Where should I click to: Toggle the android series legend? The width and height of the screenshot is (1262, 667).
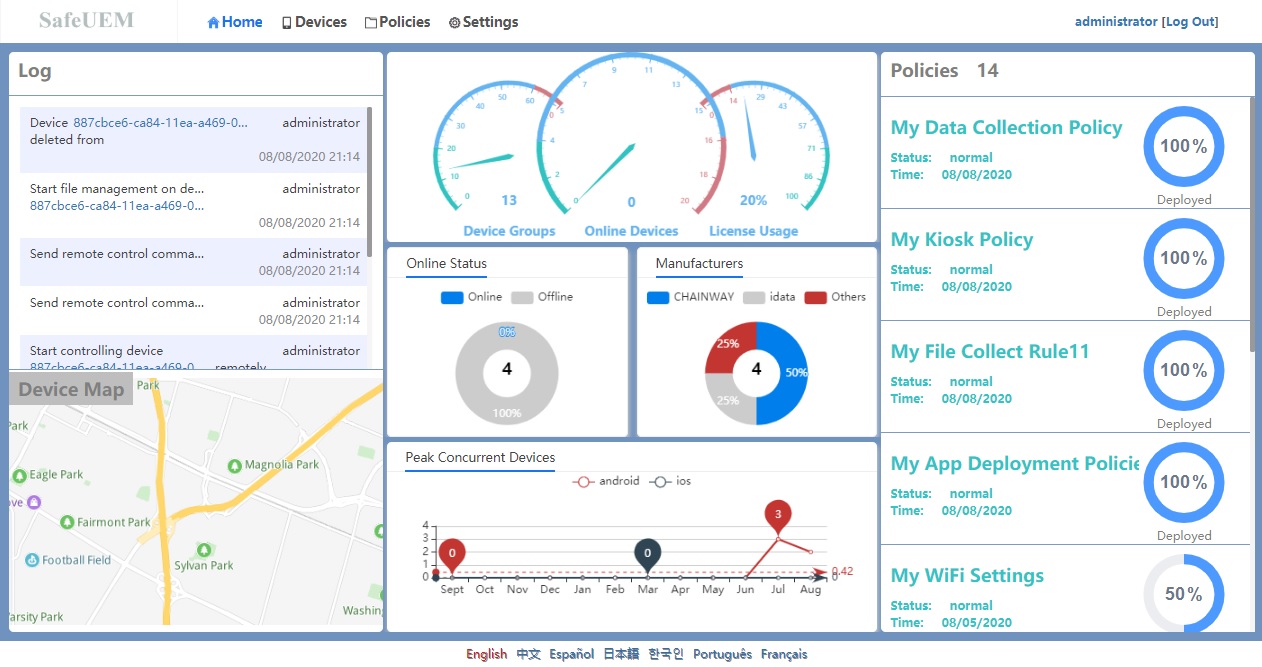605,481
